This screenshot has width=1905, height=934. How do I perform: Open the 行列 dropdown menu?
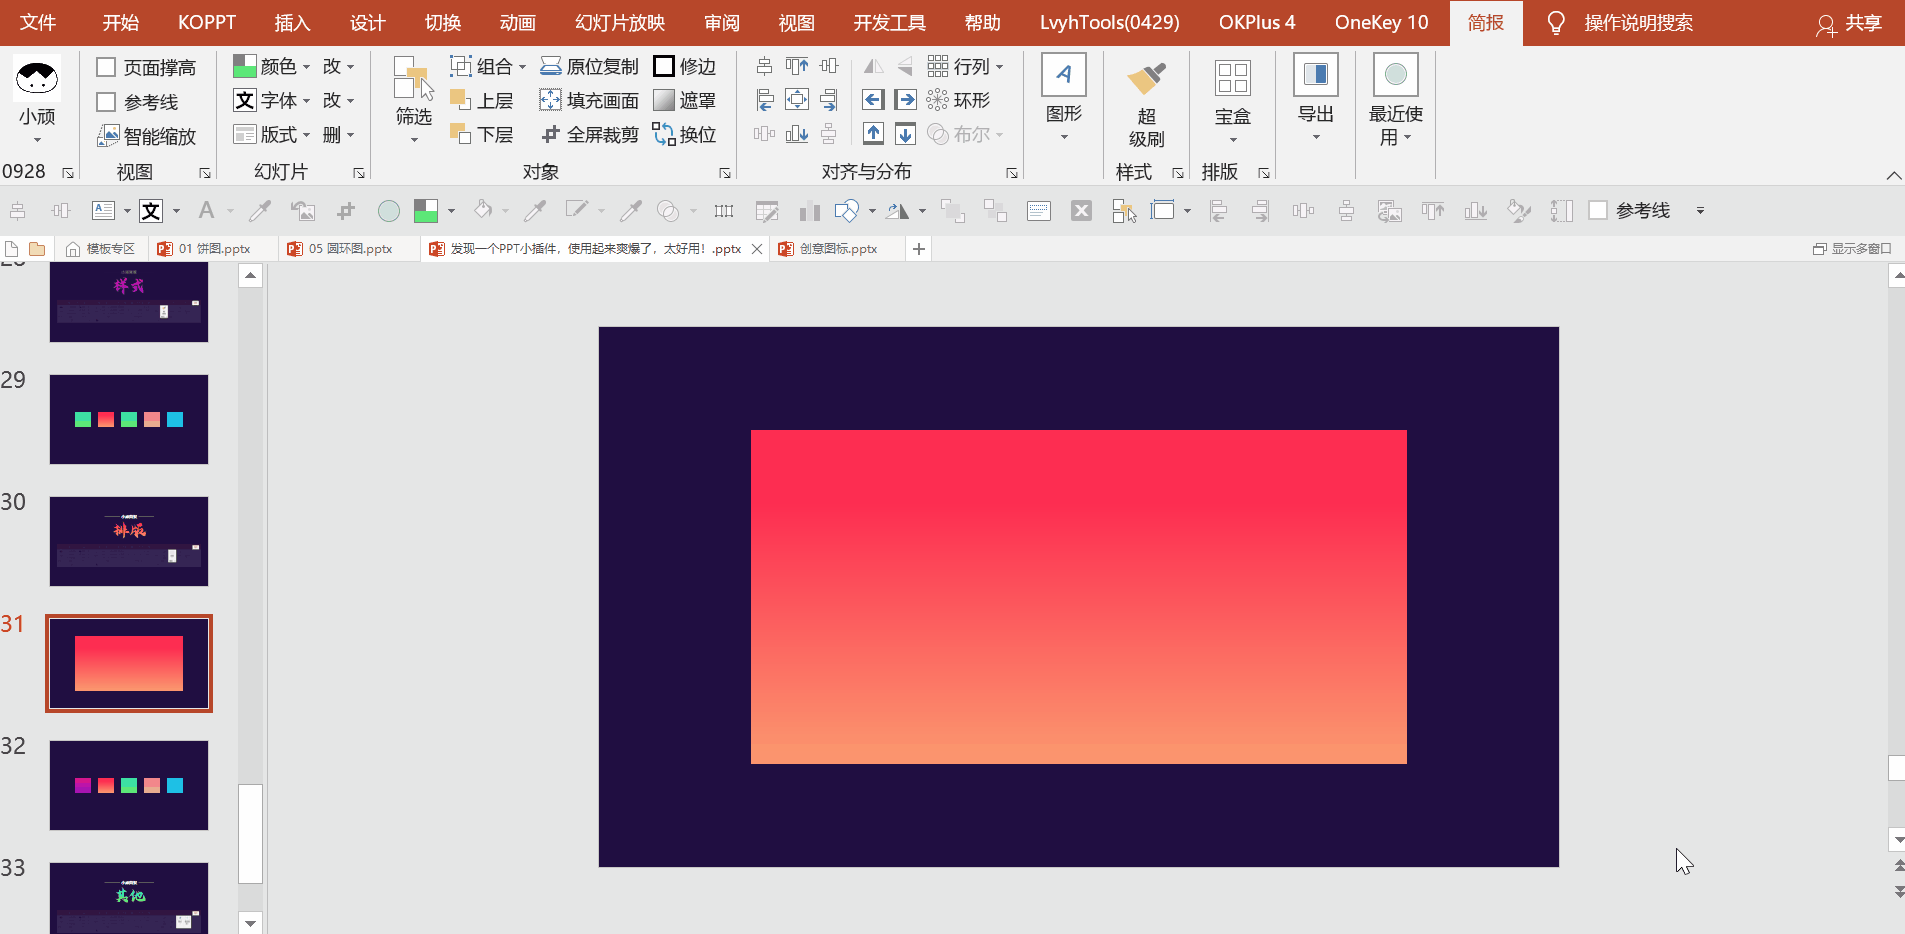coord(998,67)
